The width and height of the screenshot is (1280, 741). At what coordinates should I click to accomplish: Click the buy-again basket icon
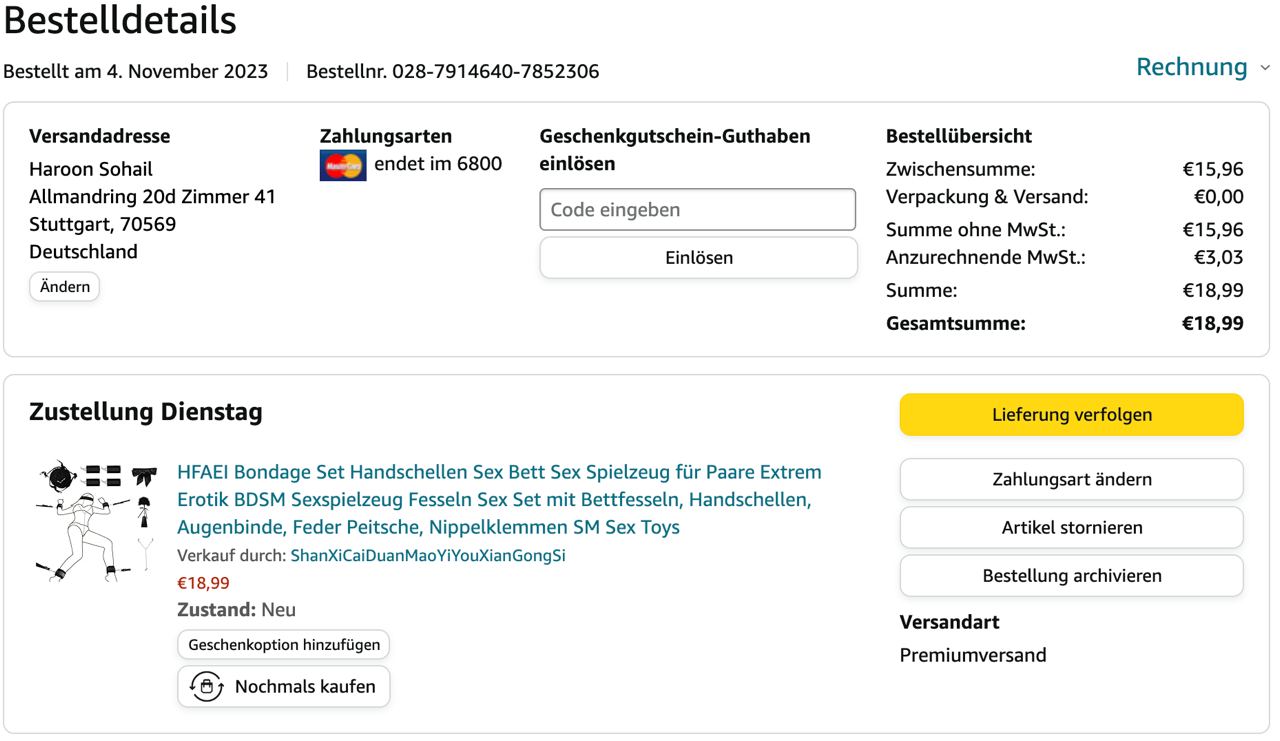[x=207, y=686]
